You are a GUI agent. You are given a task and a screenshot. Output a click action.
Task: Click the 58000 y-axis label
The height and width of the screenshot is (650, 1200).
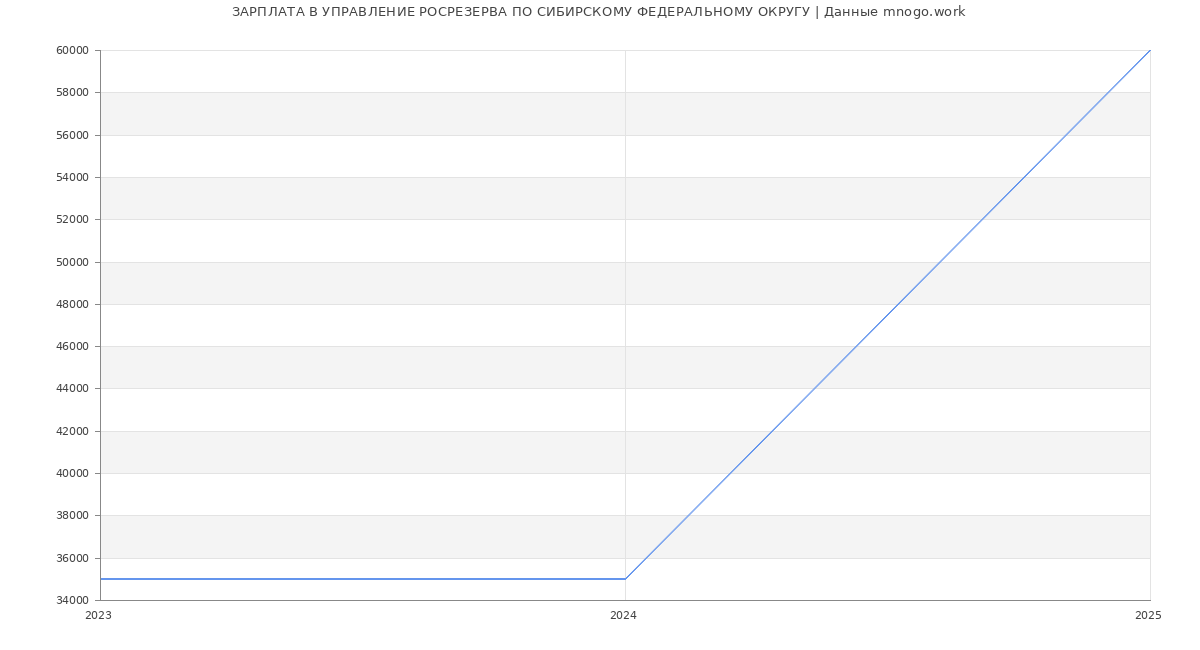(x=72, y=93)
